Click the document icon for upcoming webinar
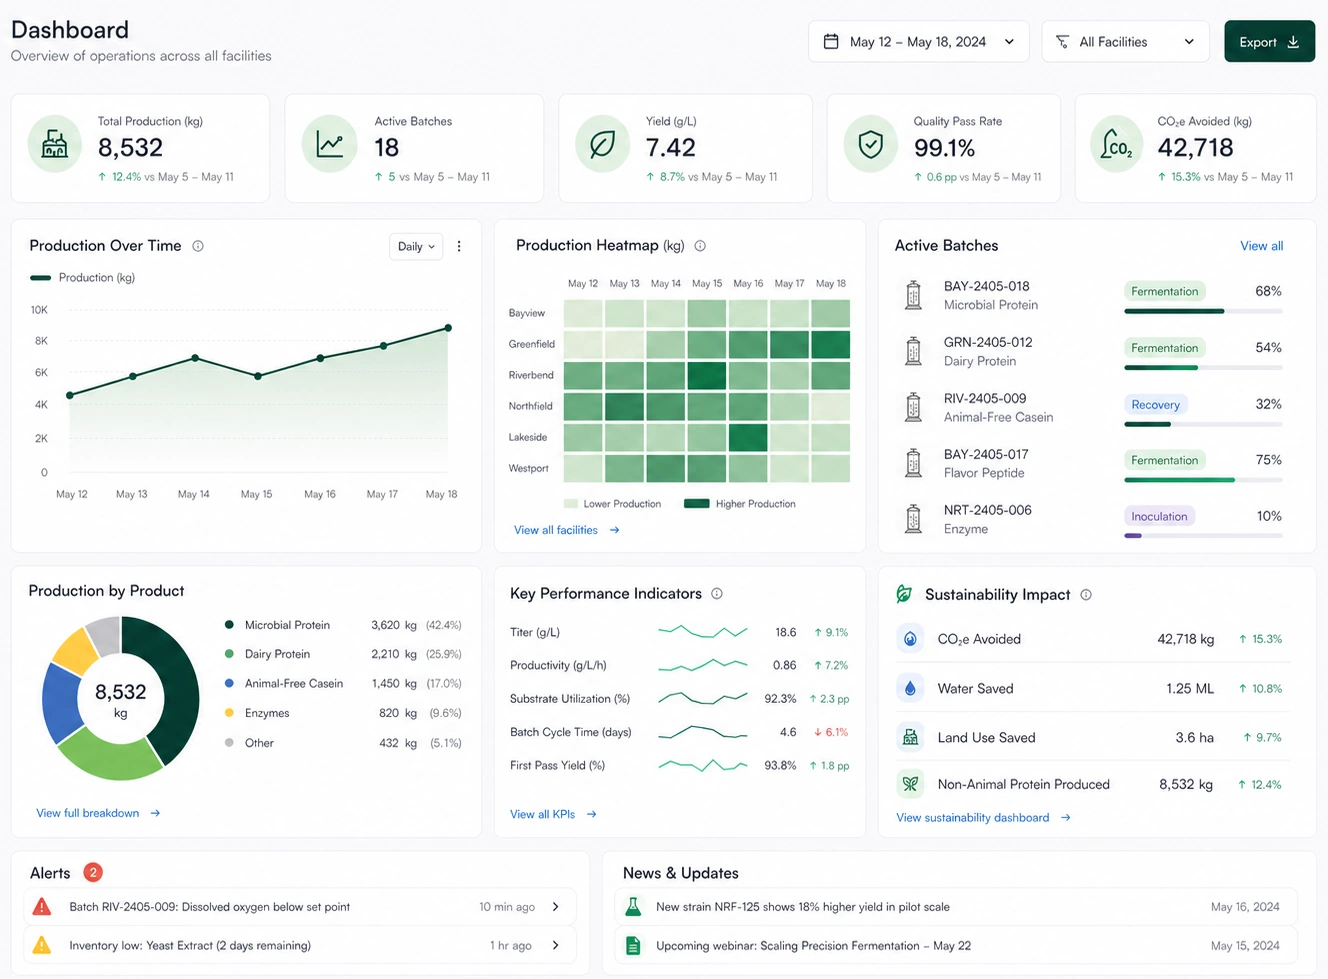Image resolution: width=1328 pixels, height=979 pixels. [x=633, y=945]
